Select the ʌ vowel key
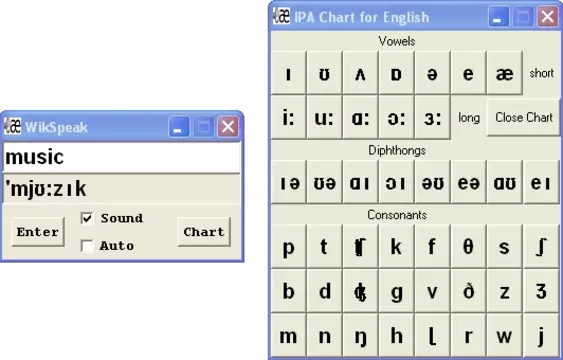 tap(360, 73)
